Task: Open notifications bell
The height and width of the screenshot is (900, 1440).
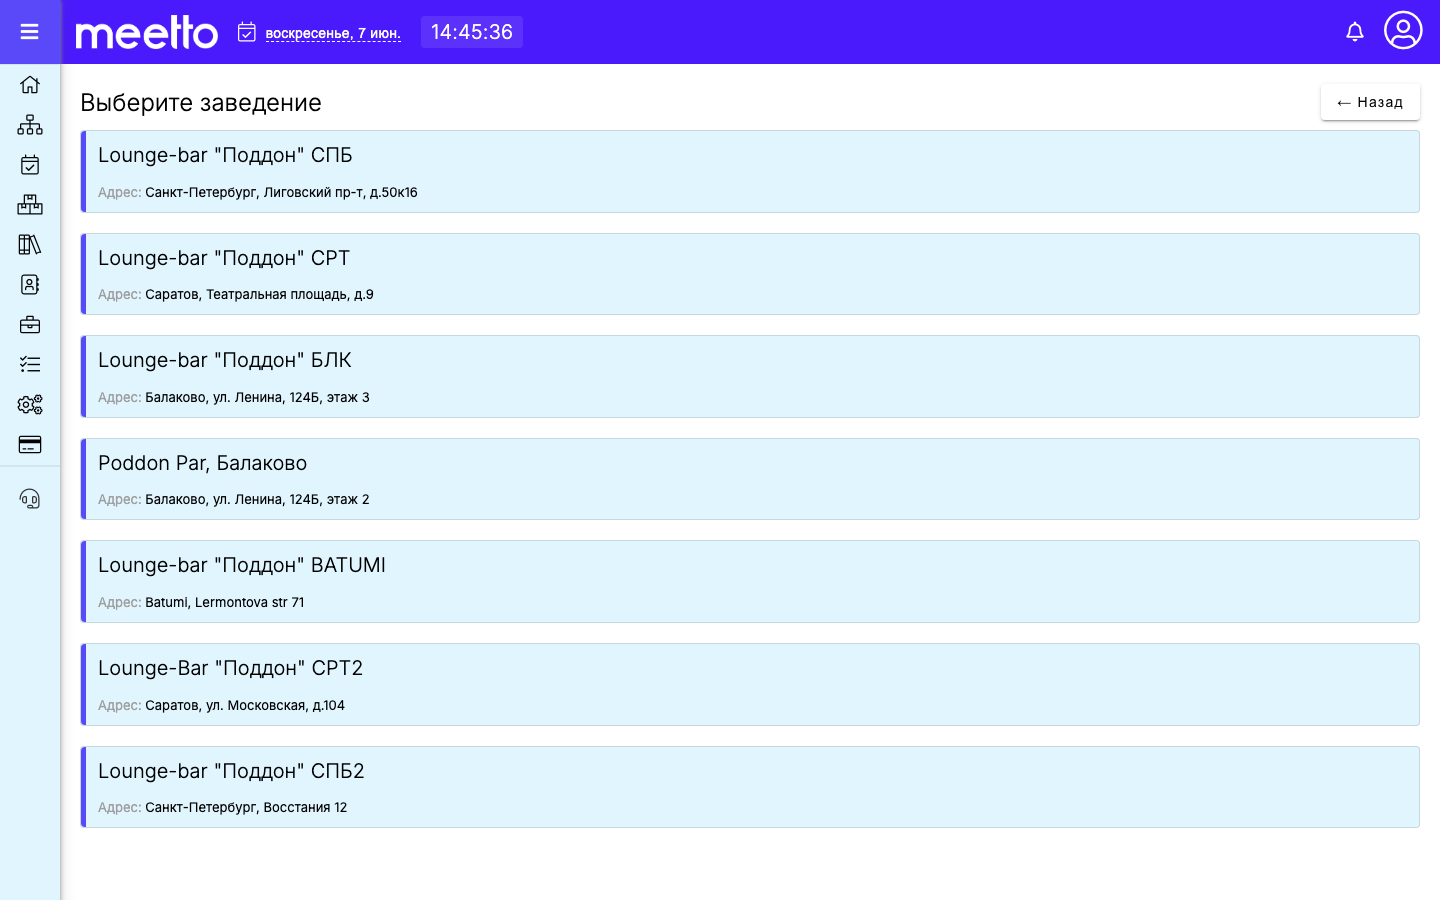Action: [x=1355, y=32]
